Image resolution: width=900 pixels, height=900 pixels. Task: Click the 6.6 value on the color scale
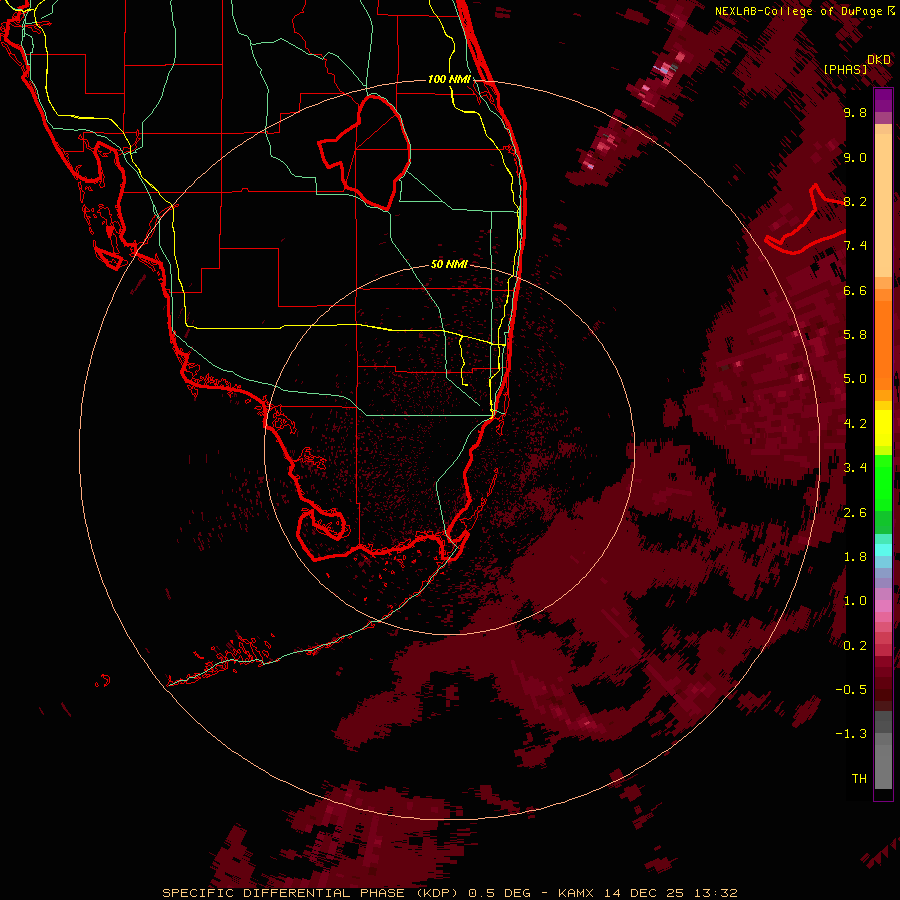click(855, 290)
